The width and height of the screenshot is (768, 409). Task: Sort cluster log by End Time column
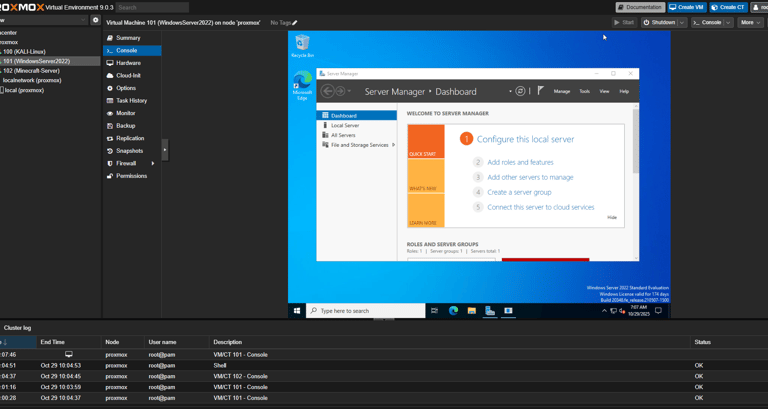[x=52, y=342]
